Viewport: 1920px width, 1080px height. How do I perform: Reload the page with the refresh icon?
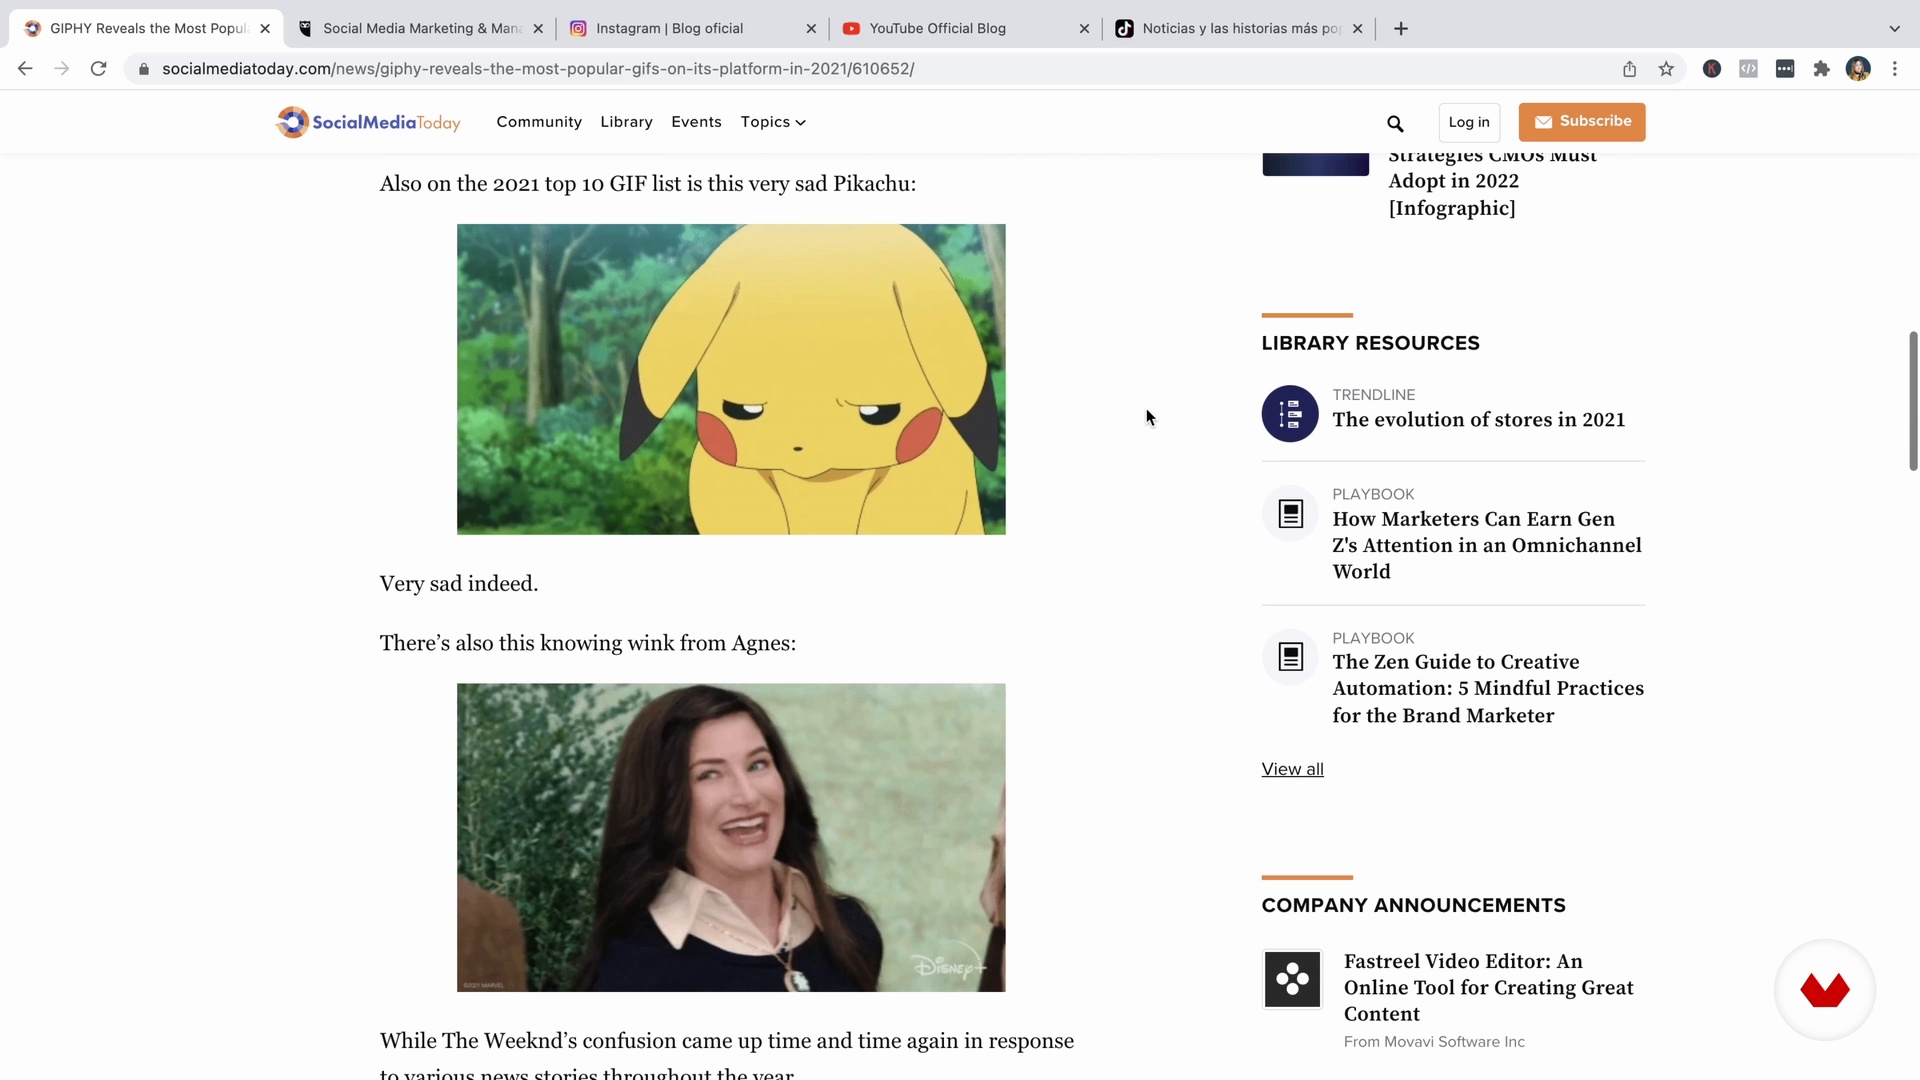point(98,69)
